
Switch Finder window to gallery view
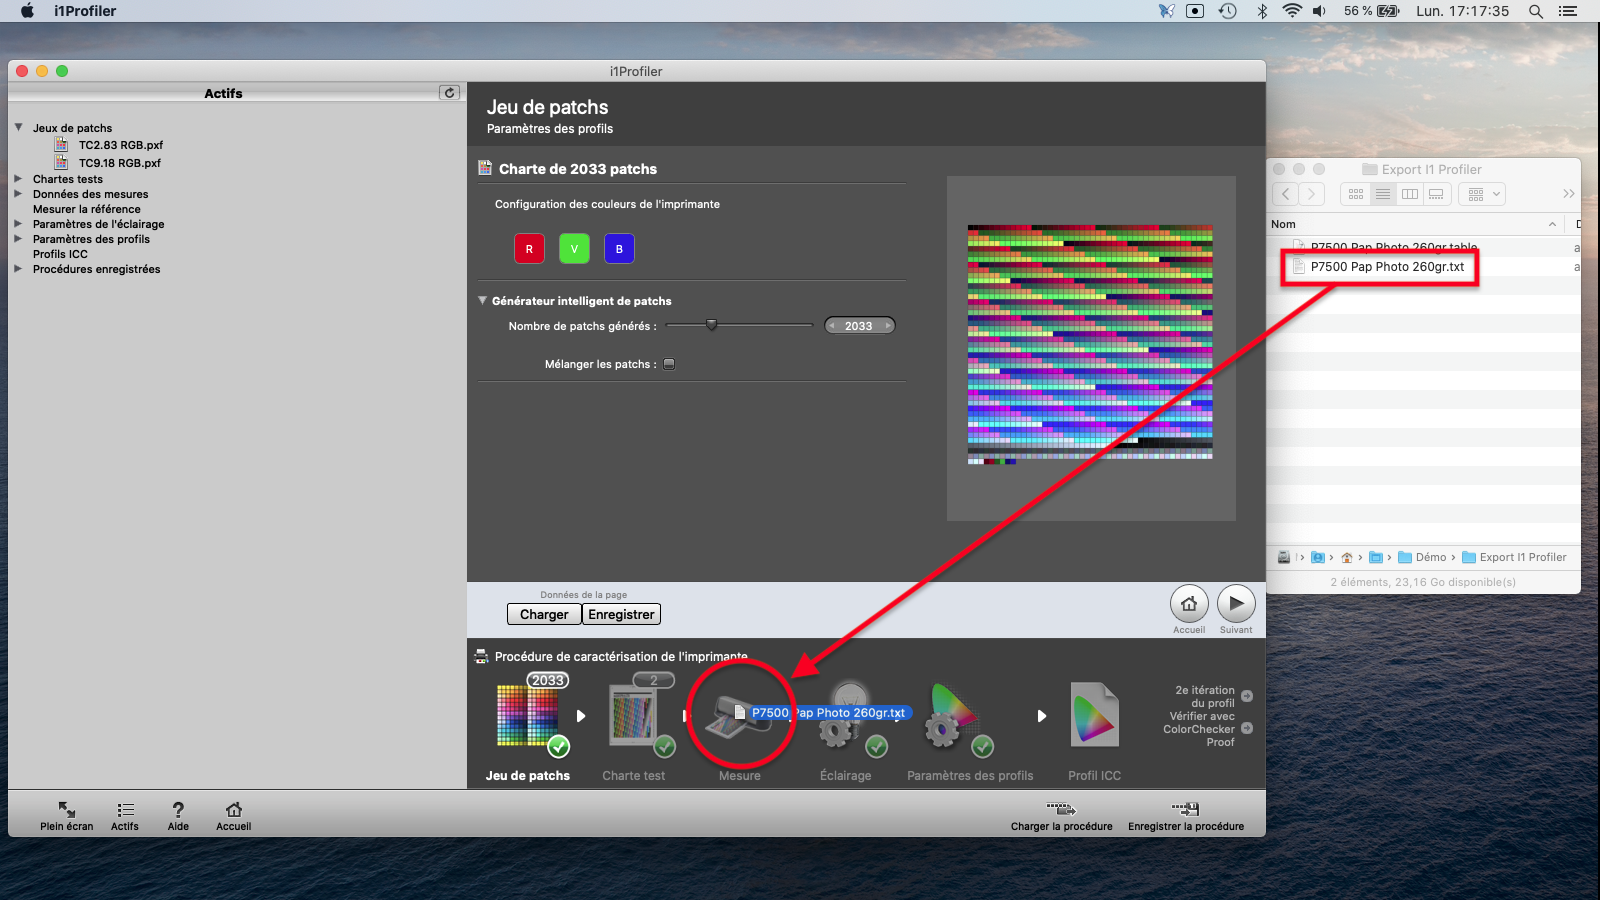coord(1436,194)
